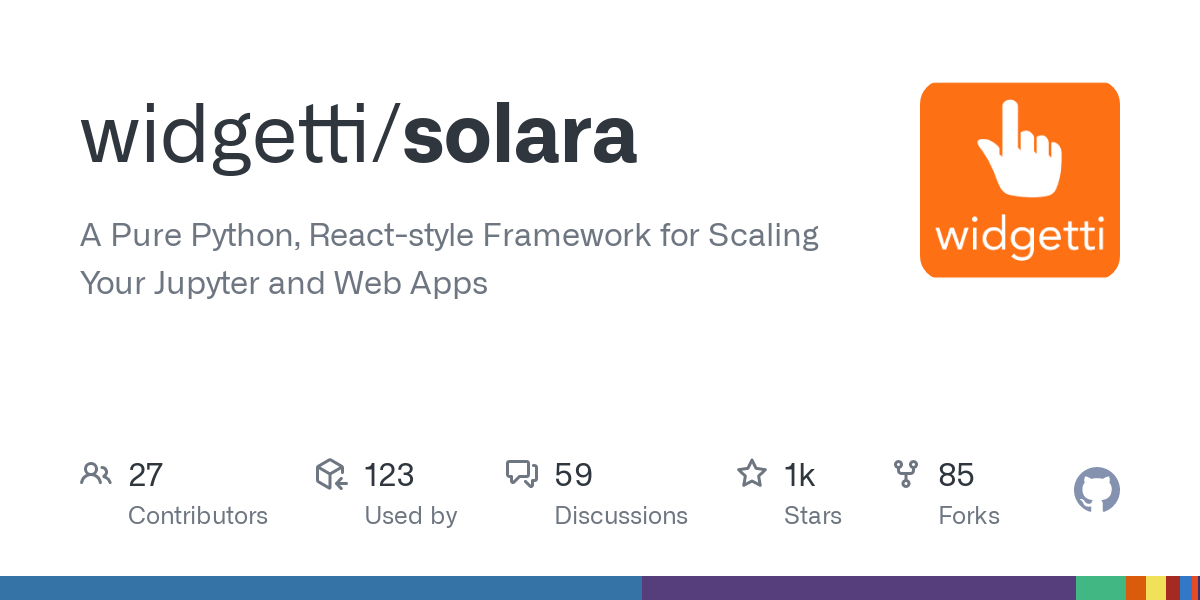The width and height of the screenshot is (1200, 600).
Task: Click the GitHub Octocat logo
Action: (x=1096, y=490)
